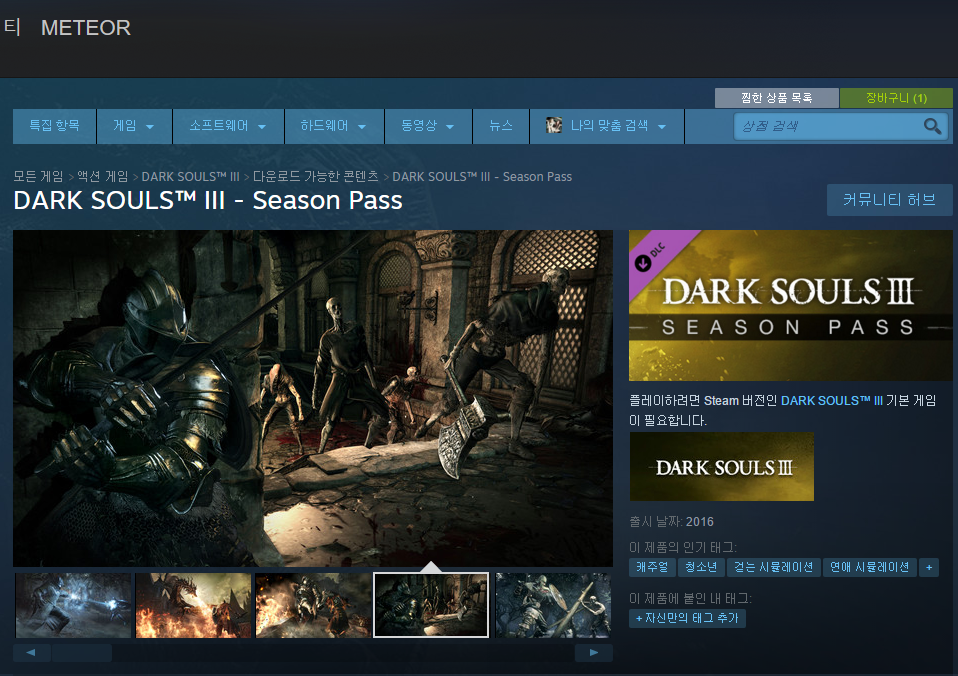This screenshot has width=958, height=676.
Task: Open the 뉴스 tab
Action: click(x=500, y=126)
